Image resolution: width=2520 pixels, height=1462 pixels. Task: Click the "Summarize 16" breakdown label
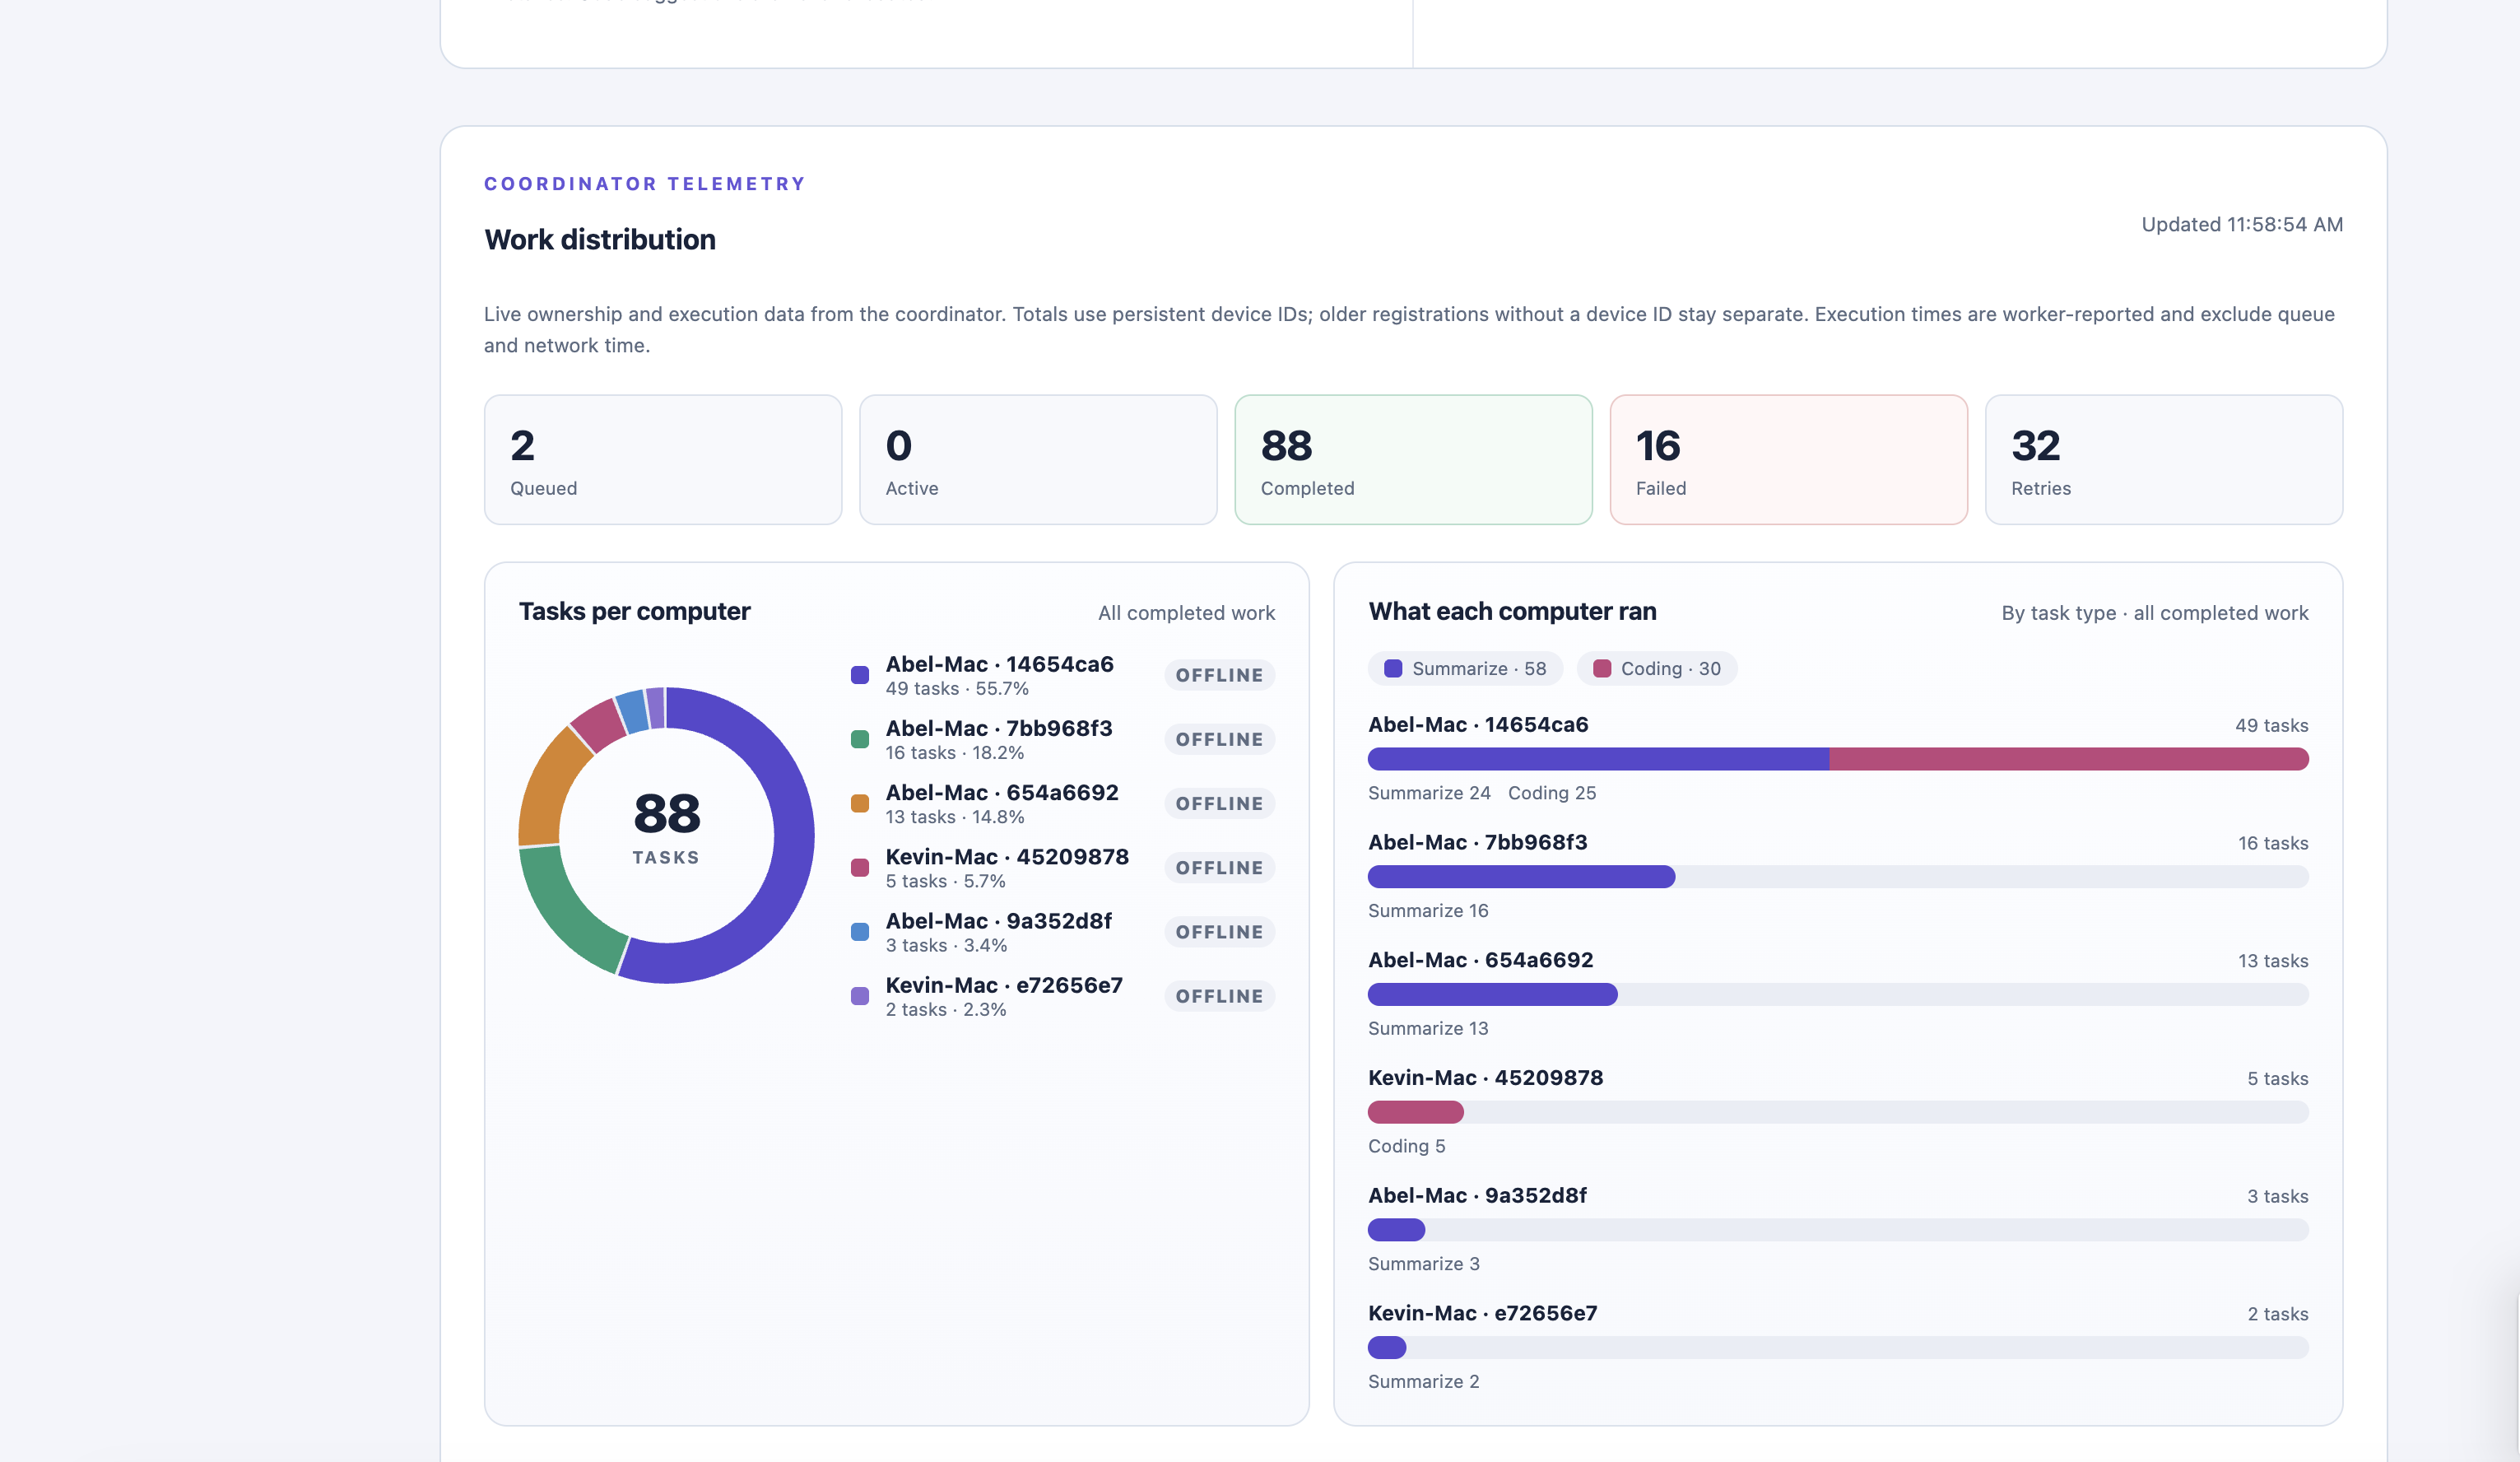tap(1428, 910)
